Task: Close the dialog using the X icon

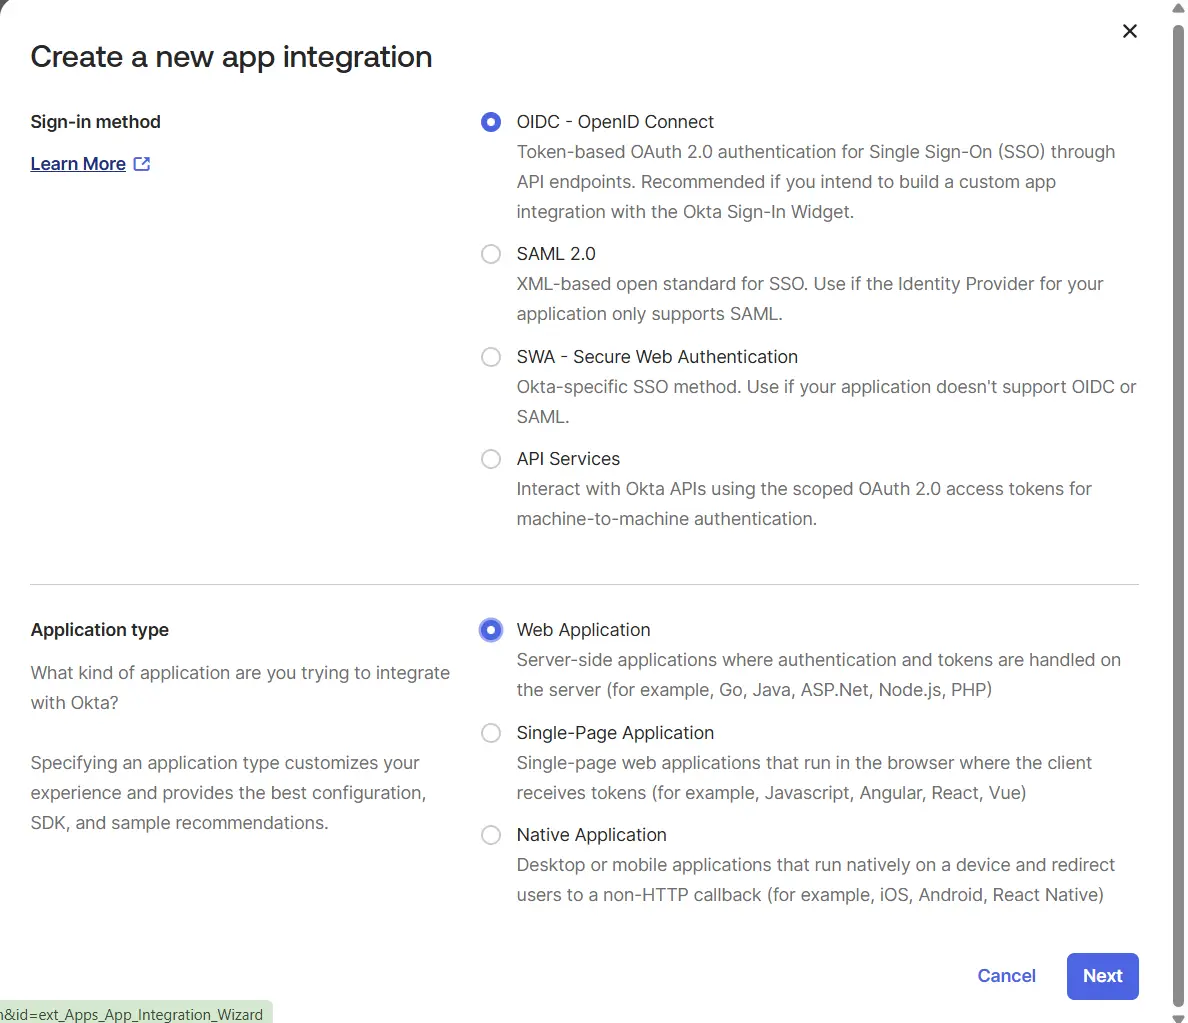Action: [x=1129, y=31]
